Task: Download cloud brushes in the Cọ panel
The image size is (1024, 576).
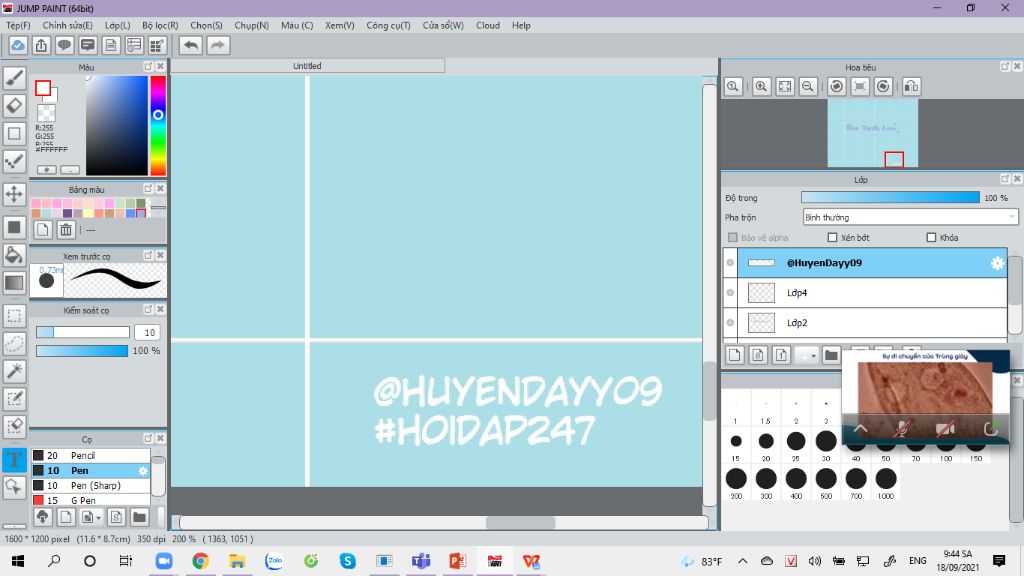Action: [x=42, y=517]
